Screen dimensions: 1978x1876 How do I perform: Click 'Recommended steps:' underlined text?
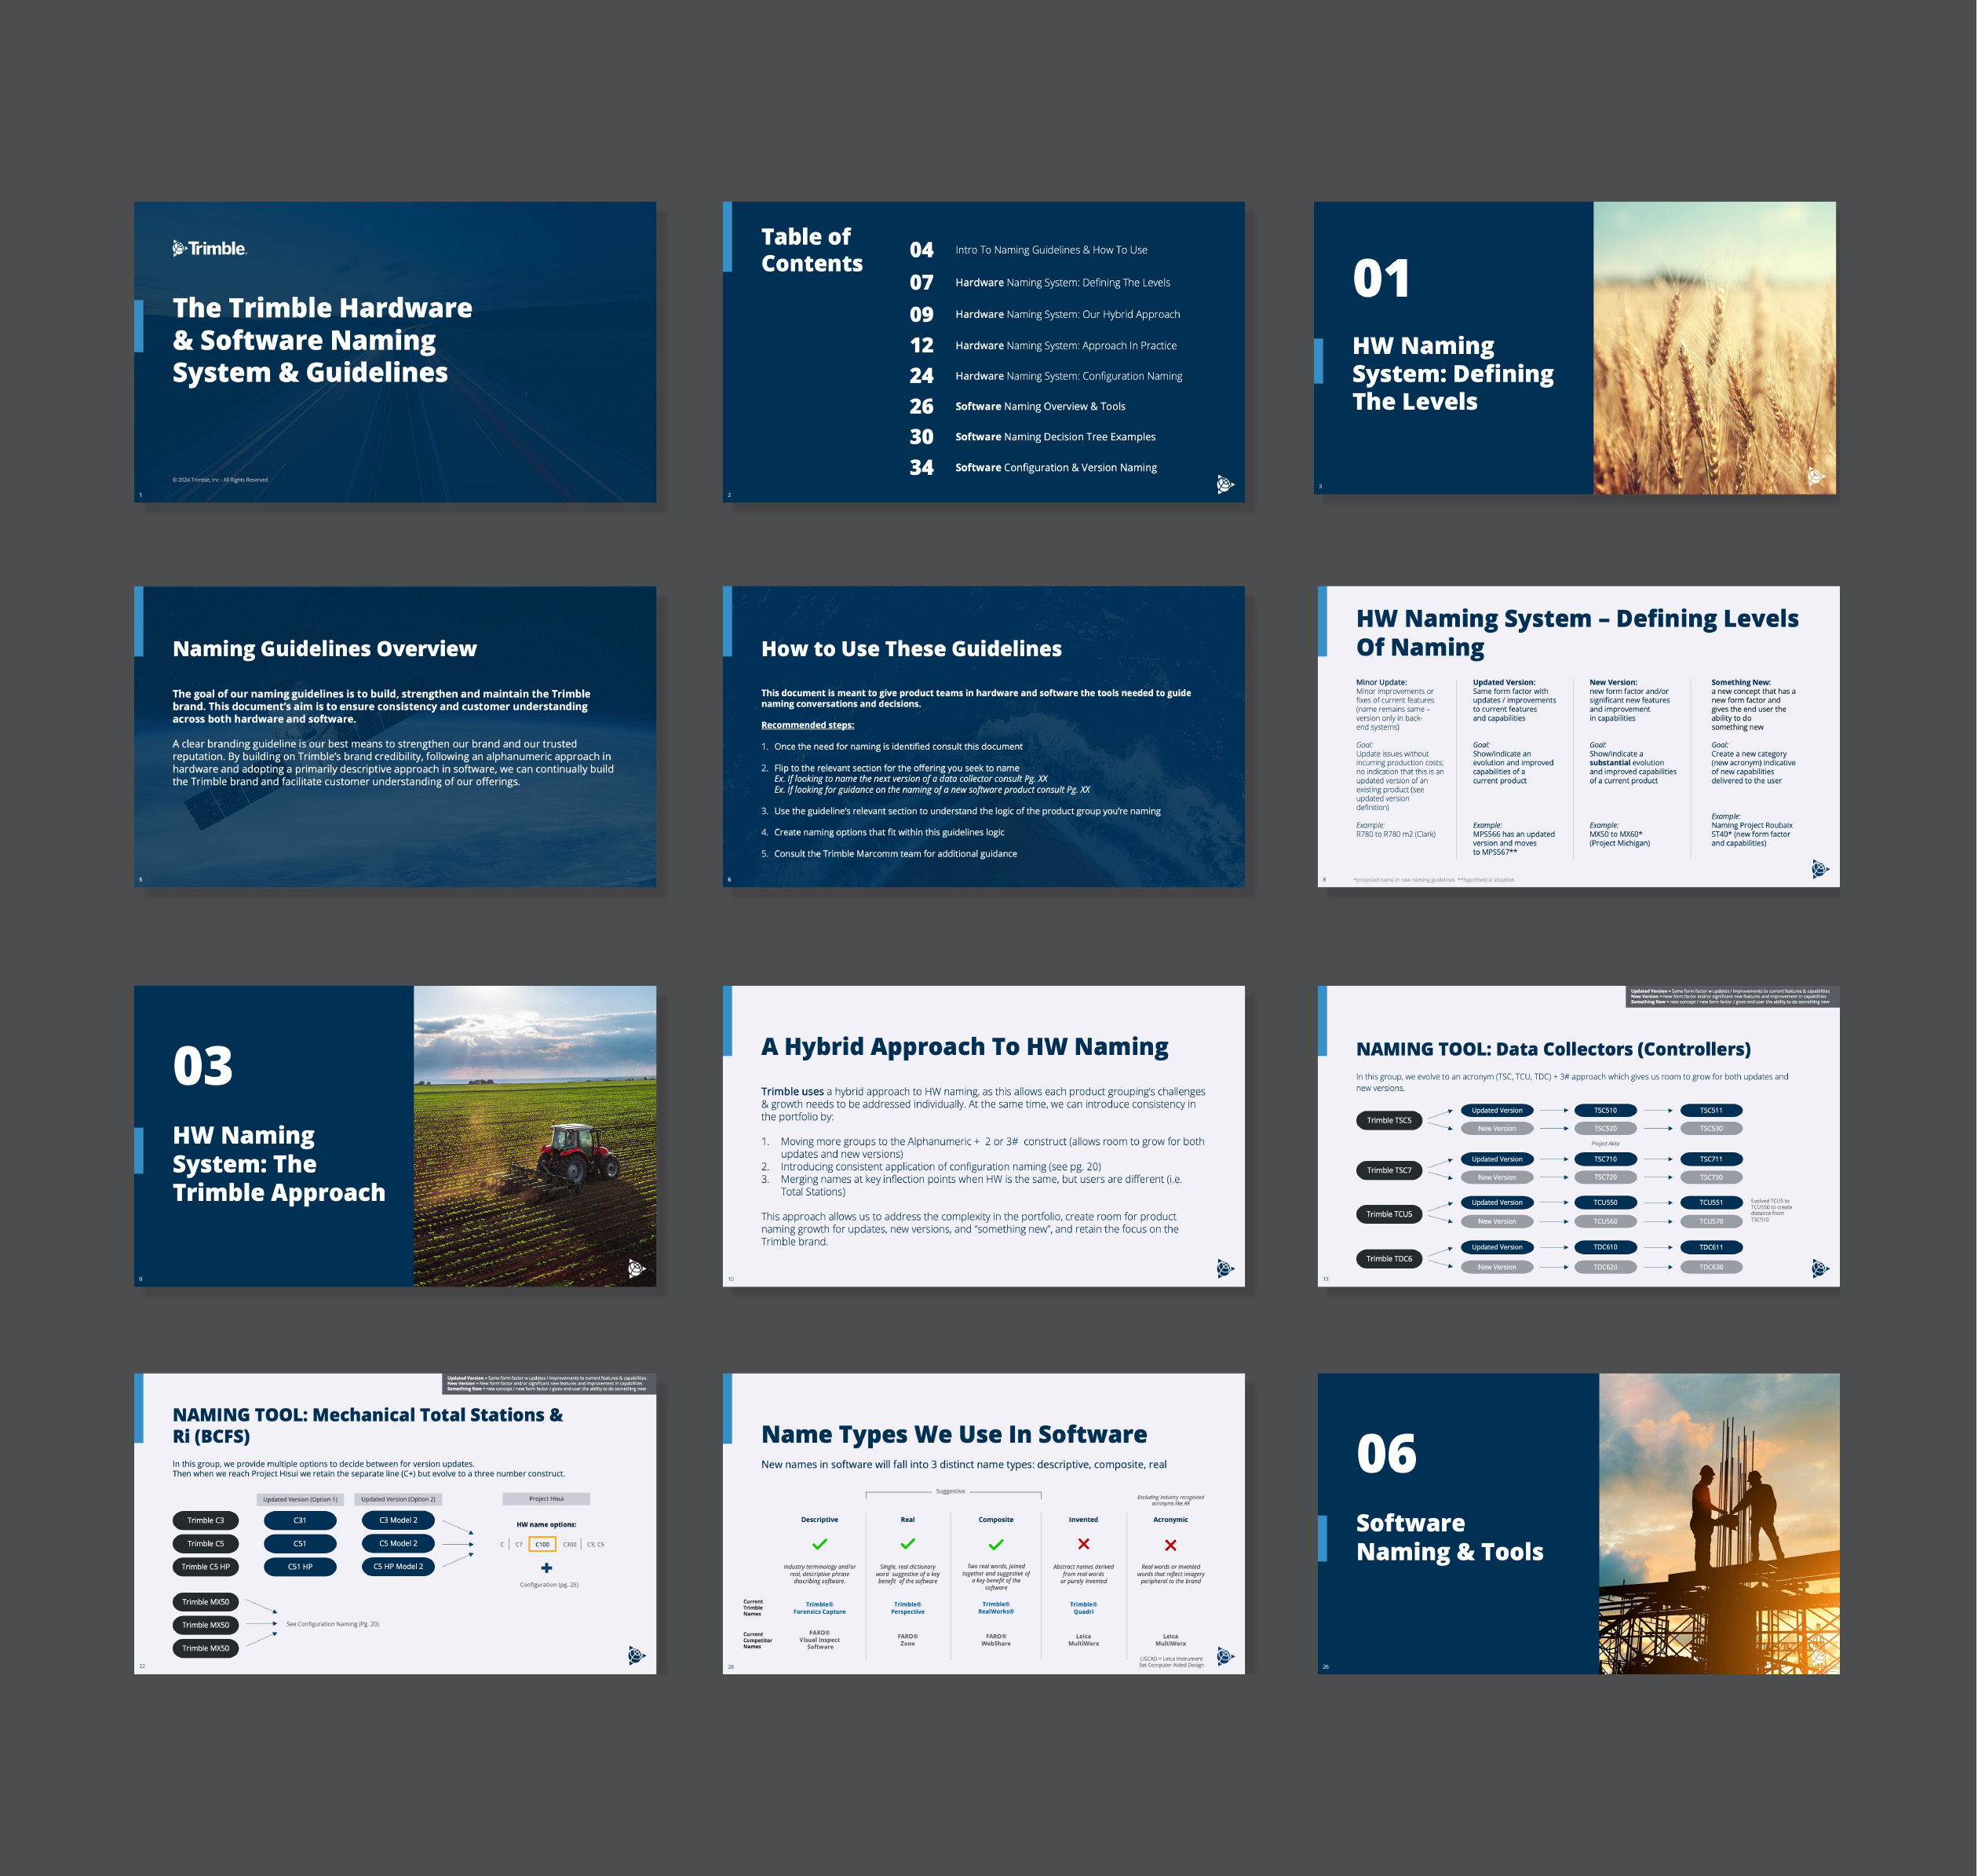807,725
